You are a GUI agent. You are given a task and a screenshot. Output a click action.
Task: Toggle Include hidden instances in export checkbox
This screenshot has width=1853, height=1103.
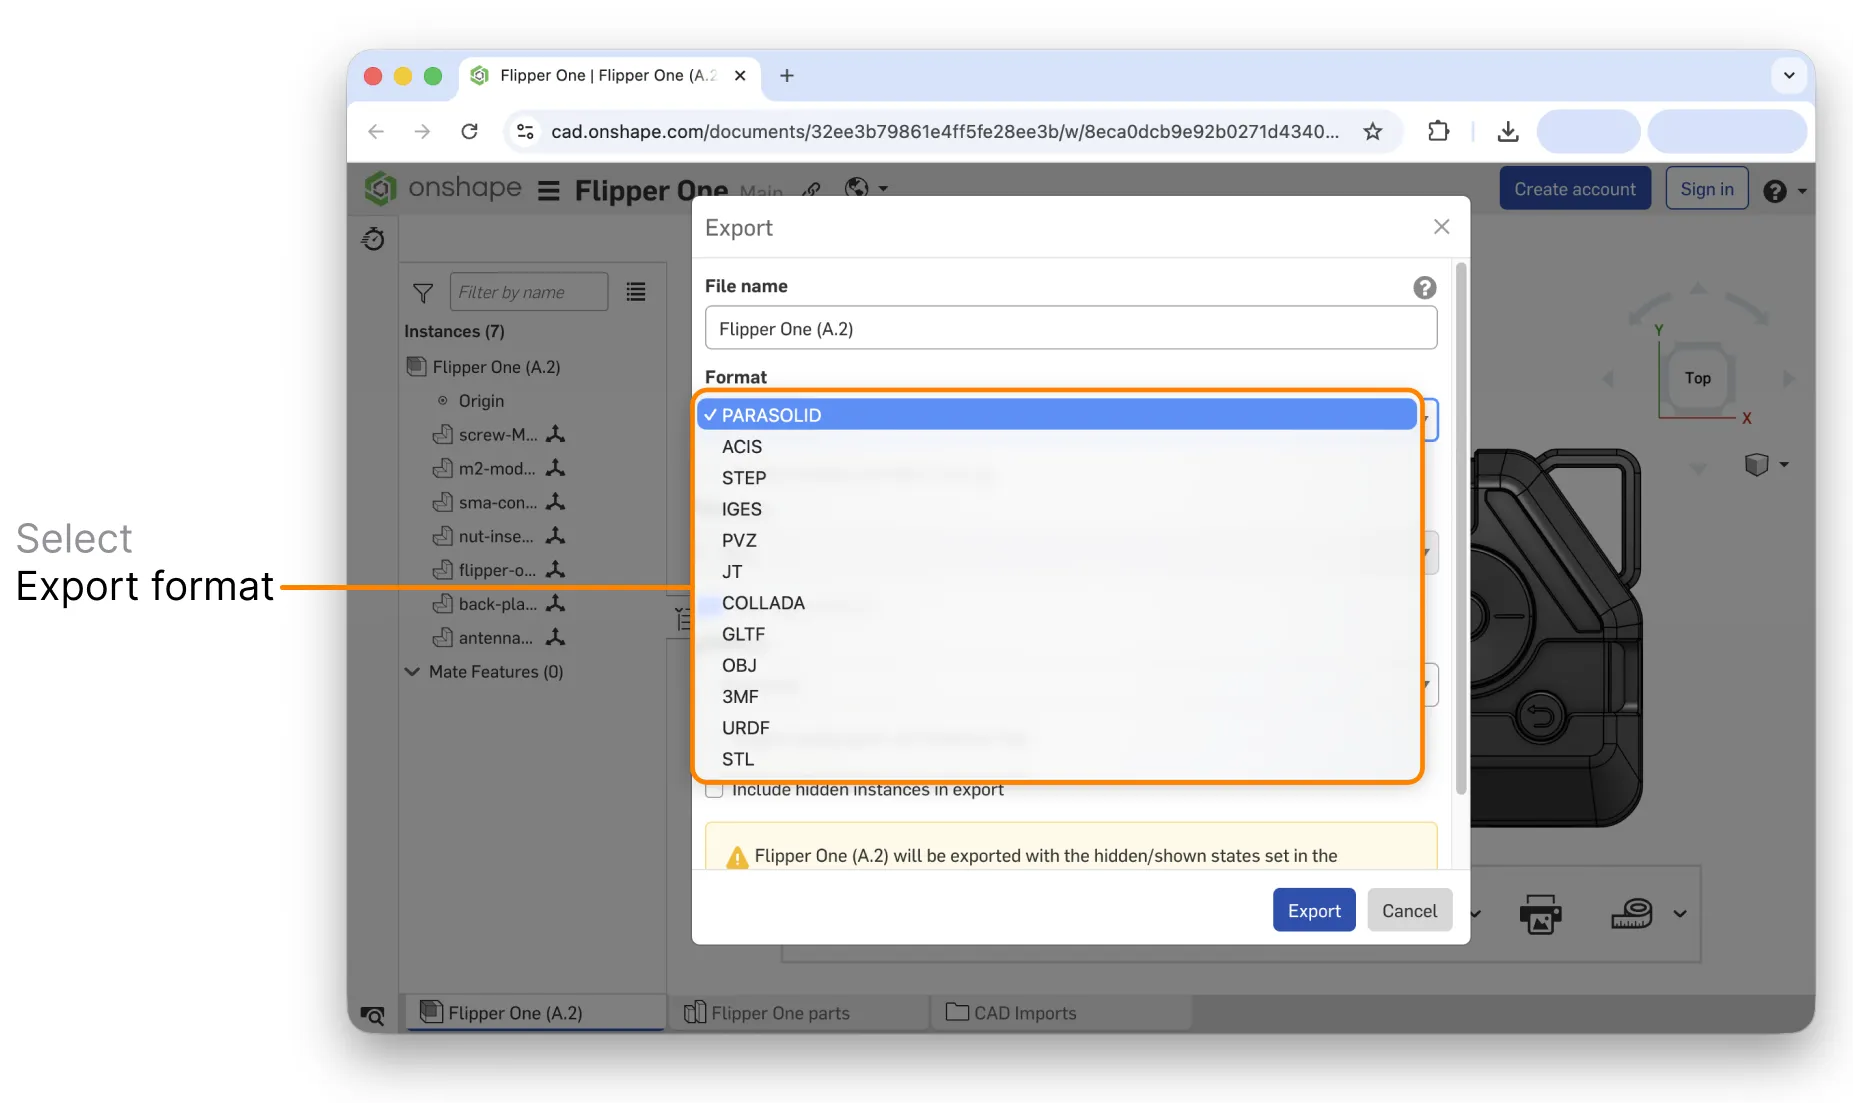pyautogui.click(x=714, y=790)
